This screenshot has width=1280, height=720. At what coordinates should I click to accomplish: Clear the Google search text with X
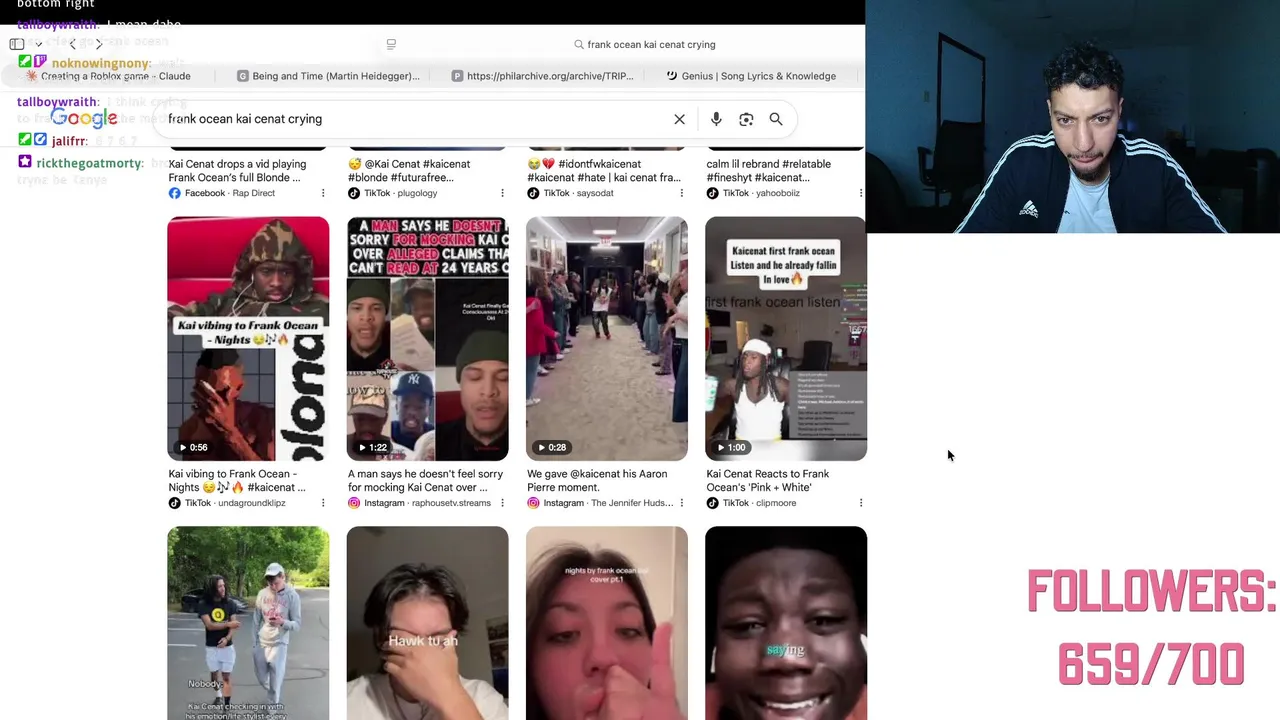[x=679, y=119]
